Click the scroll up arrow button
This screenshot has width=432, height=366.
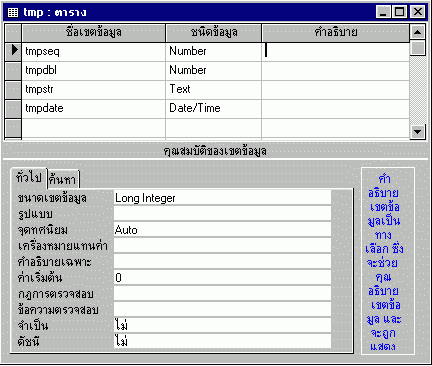click(x=417, y=32)
